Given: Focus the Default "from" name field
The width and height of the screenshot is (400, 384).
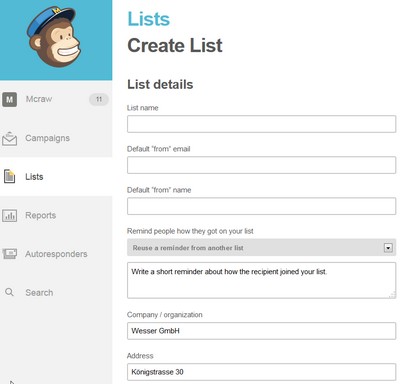Looking at the screenshot, I should pyautogui.click(x=261, y=206).
